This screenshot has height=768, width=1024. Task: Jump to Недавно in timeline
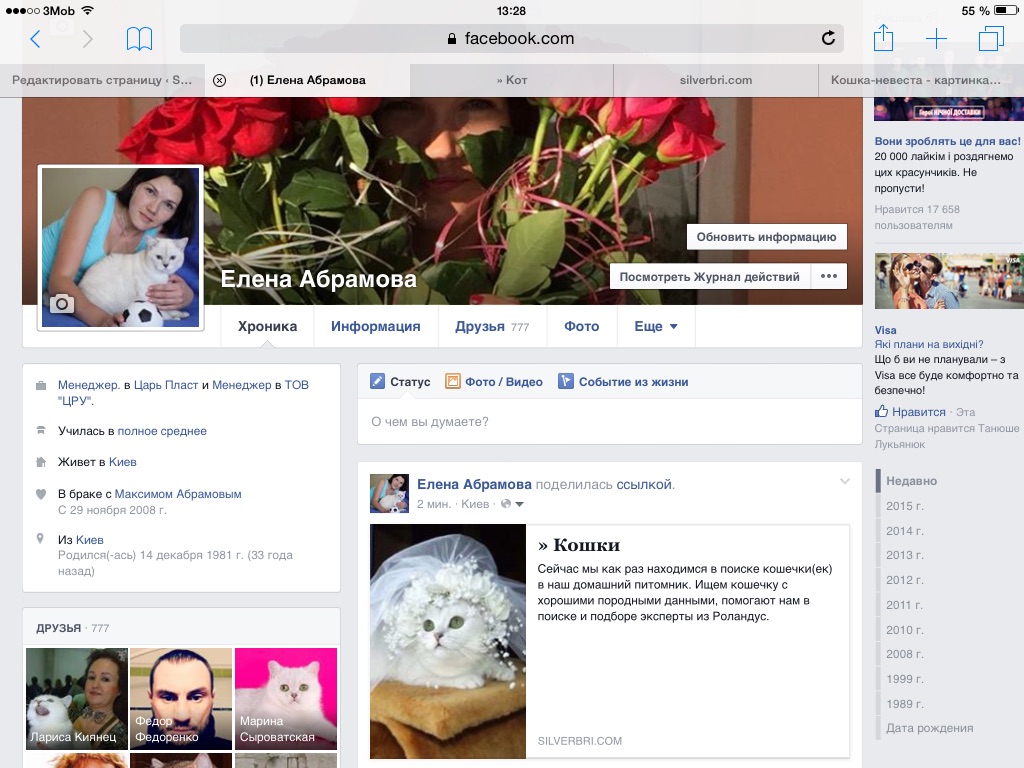[x=911, y=481]
